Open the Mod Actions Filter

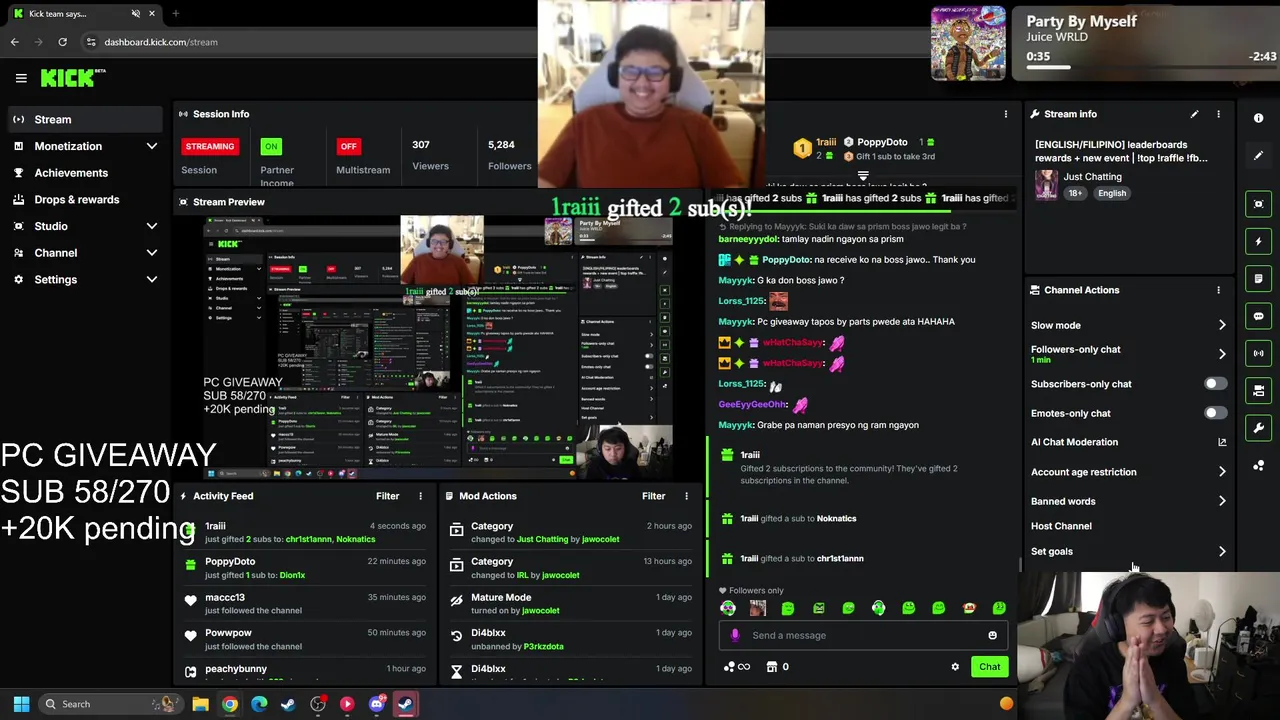tap(653, 496)
